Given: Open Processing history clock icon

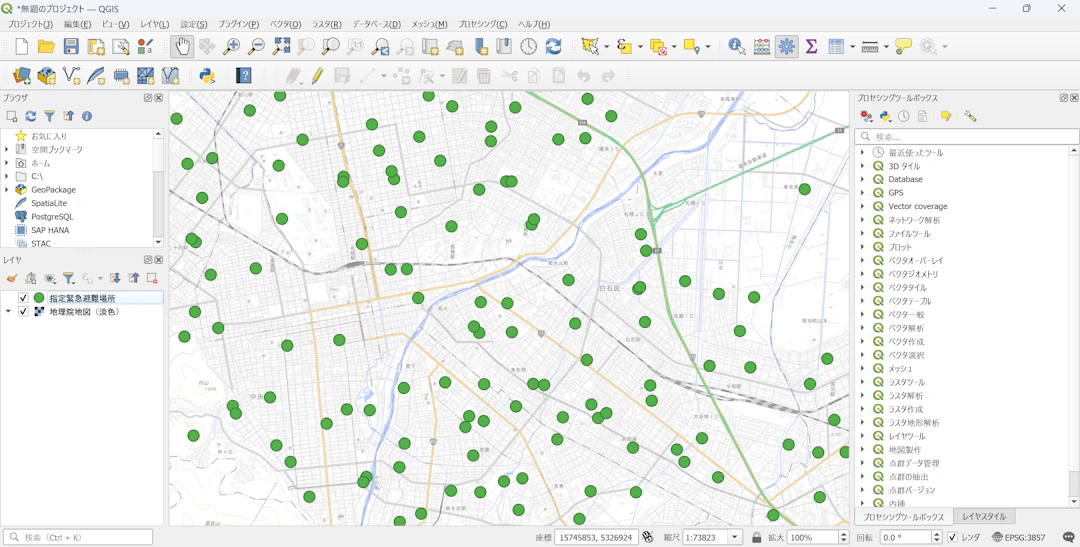Looking at the screenshot, I should [x=904, y=116].
